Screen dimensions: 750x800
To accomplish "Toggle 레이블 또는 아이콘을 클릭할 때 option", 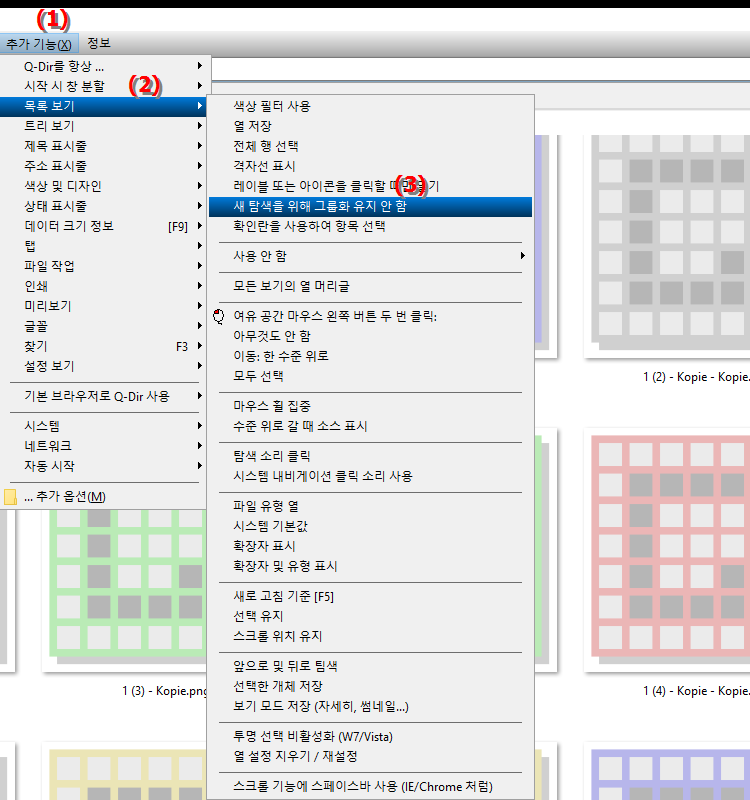I will point(370,186).
